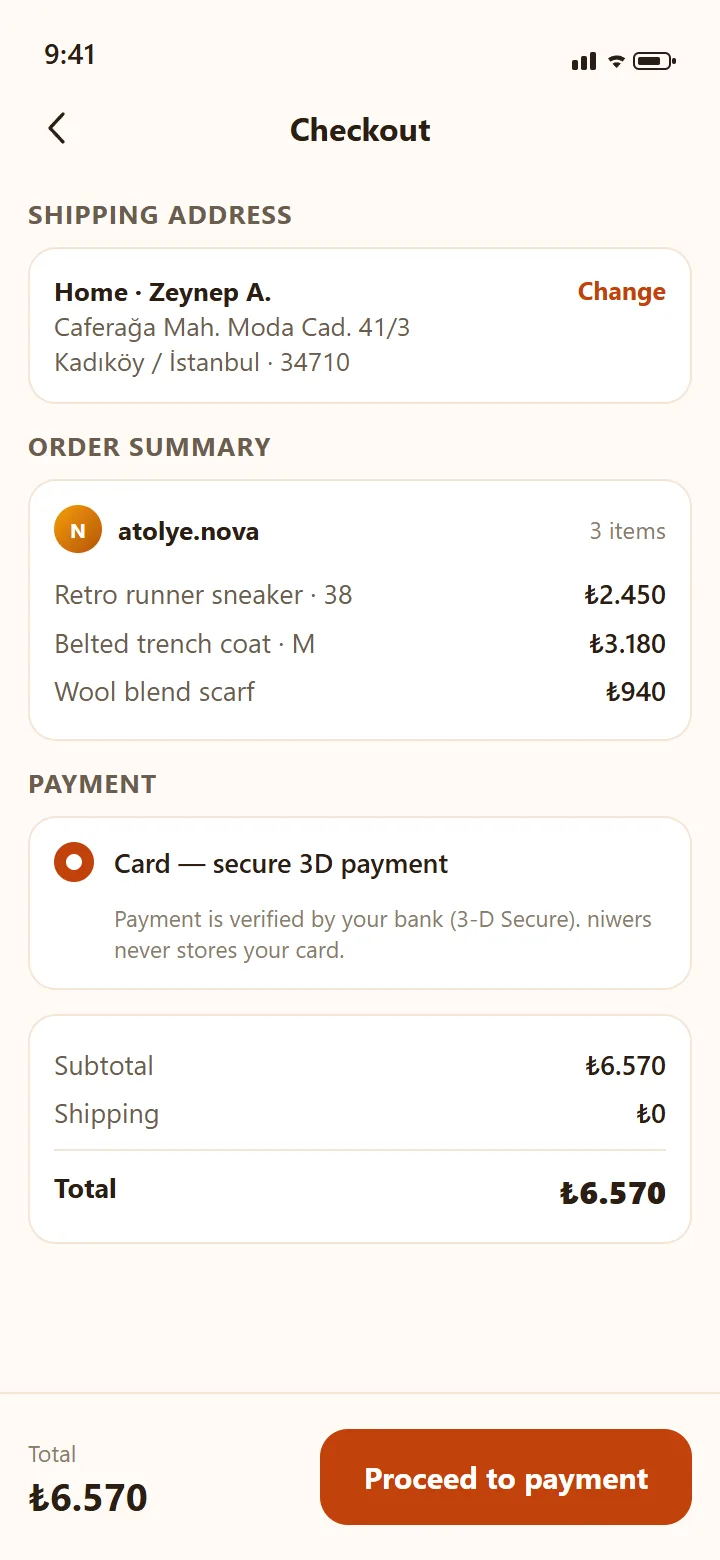Tap the Wool blend scarf item row

tap(360, 692)
